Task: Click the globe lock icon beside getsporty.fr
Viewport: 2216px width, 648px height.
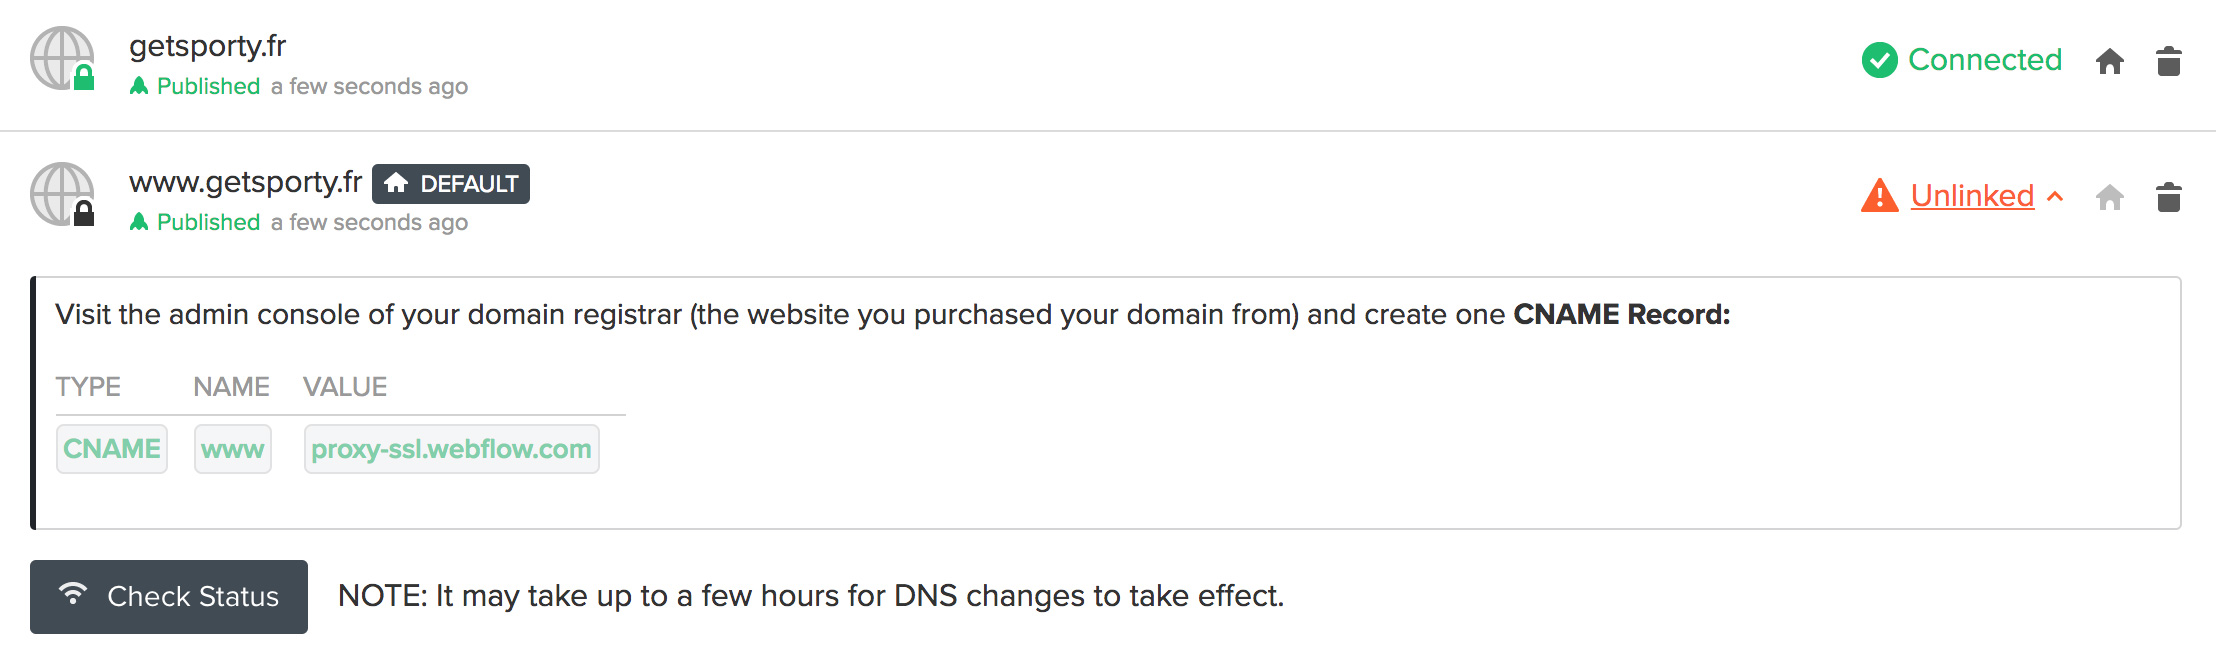Action: click(x=62, y=59)
